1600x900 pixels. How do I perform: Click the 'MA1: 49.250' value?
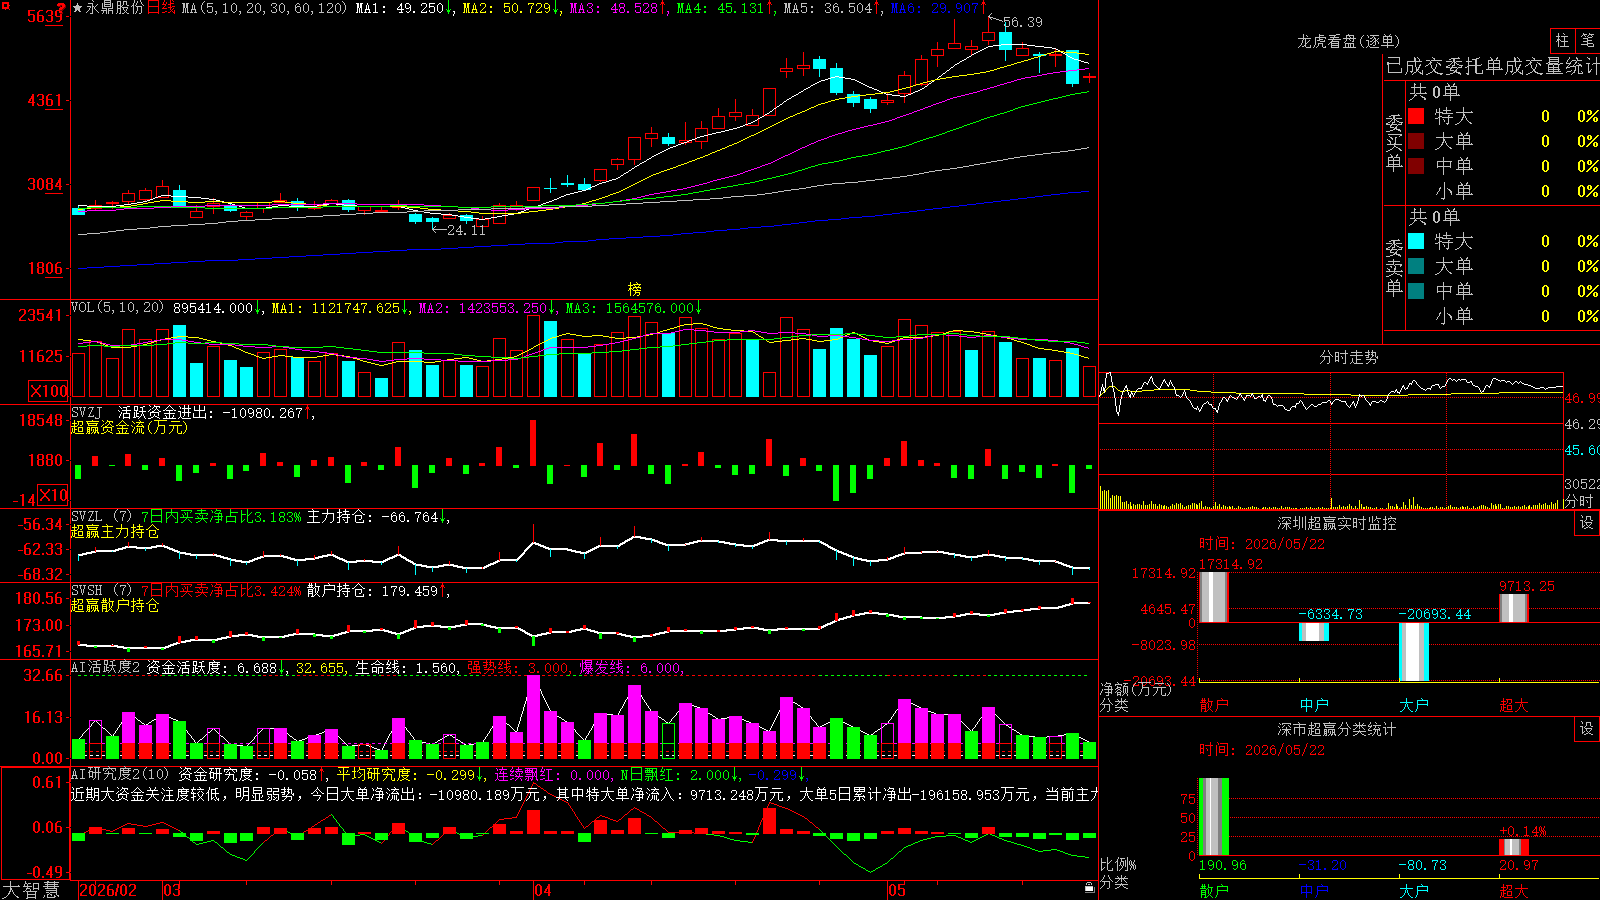(x=400, y=8)
